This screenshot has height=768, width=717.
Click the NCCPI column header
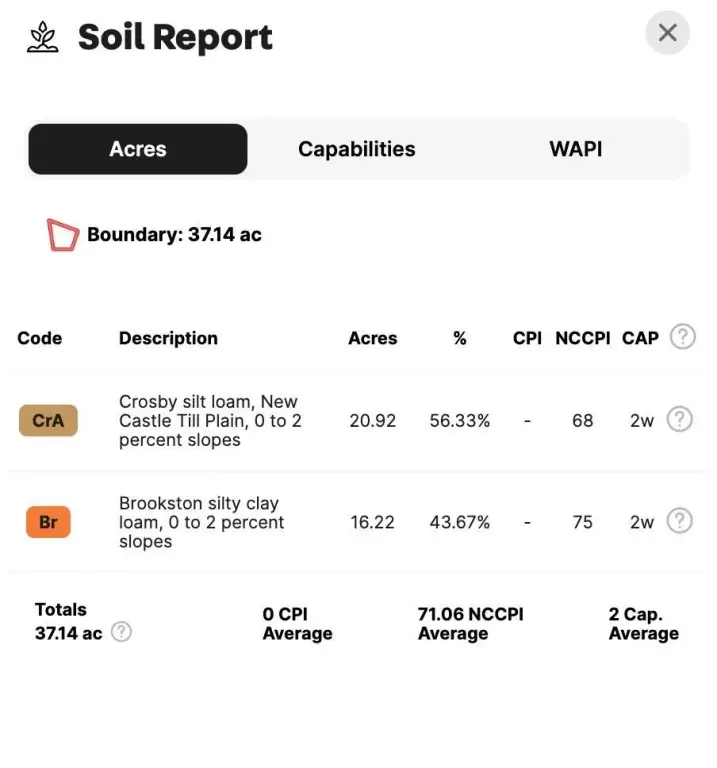coord(582,338)
